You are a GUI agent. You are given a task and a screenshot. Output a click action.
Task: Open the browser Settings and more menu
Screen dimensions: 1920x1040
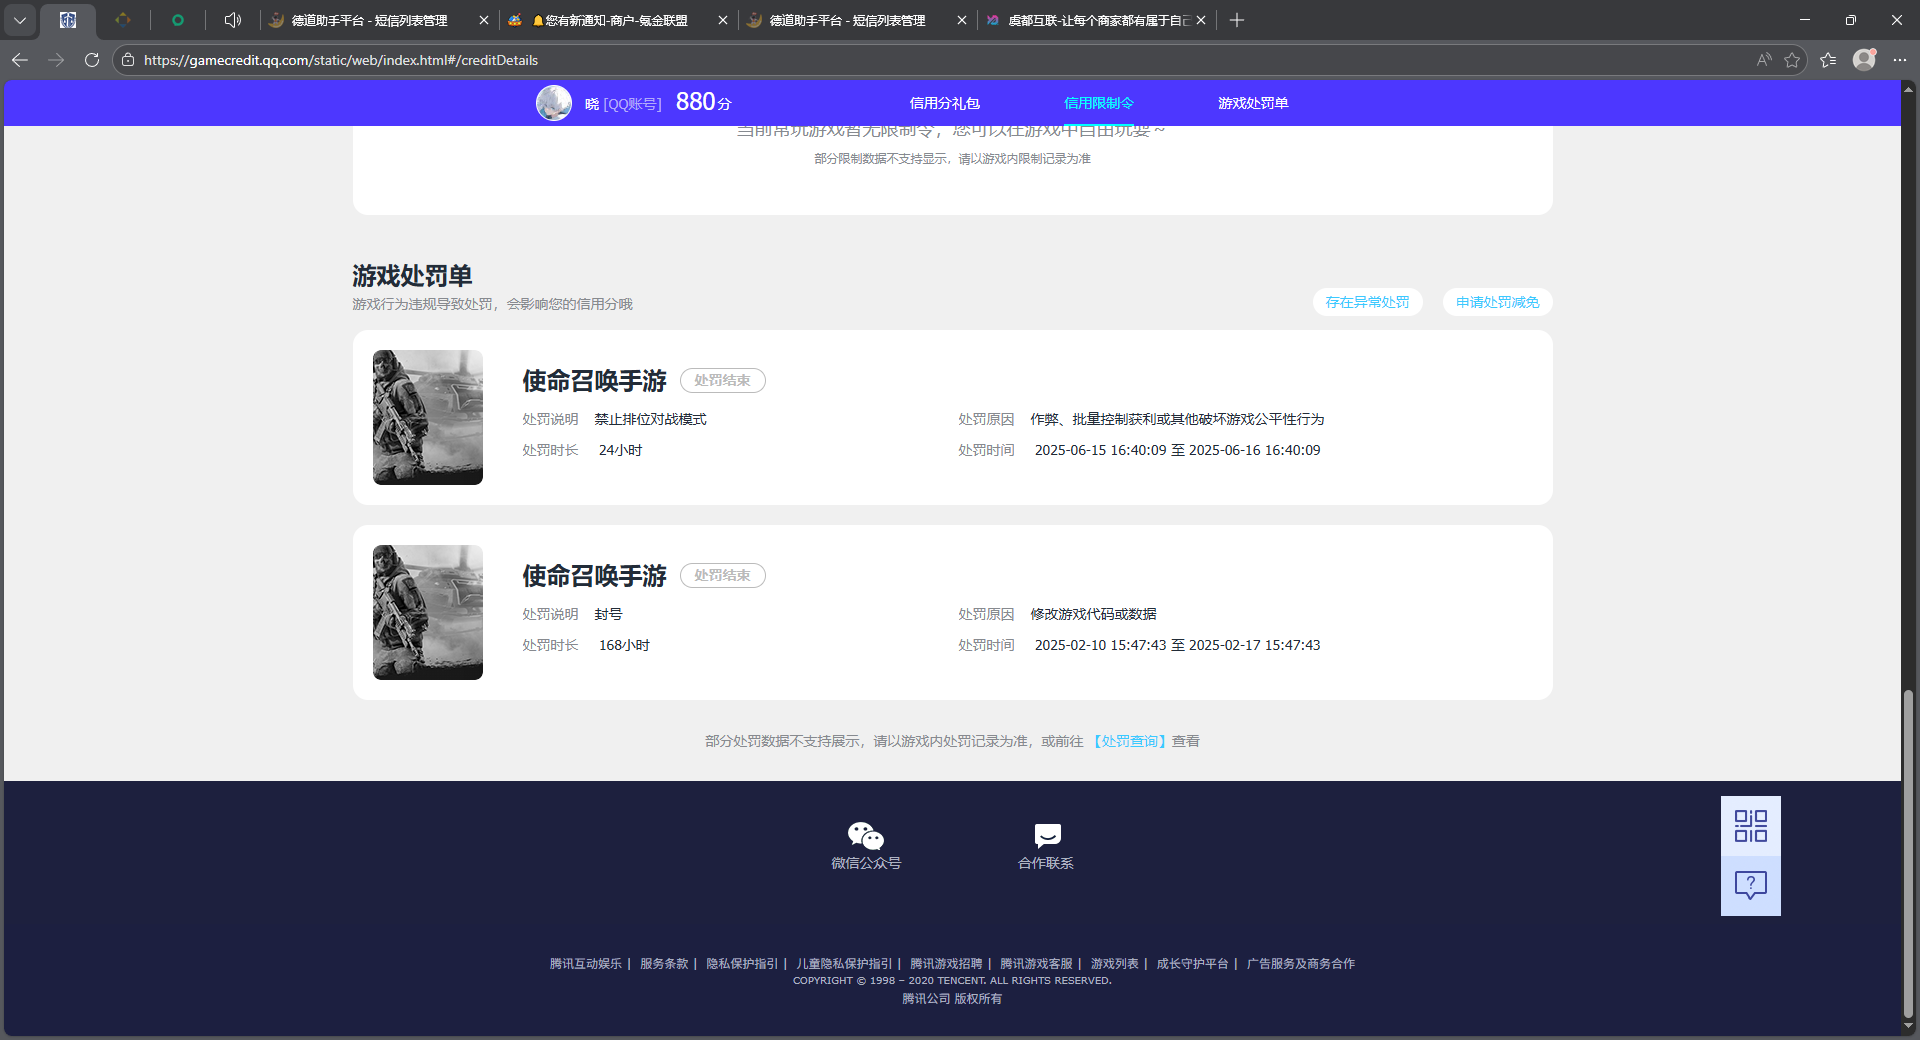1900,60
